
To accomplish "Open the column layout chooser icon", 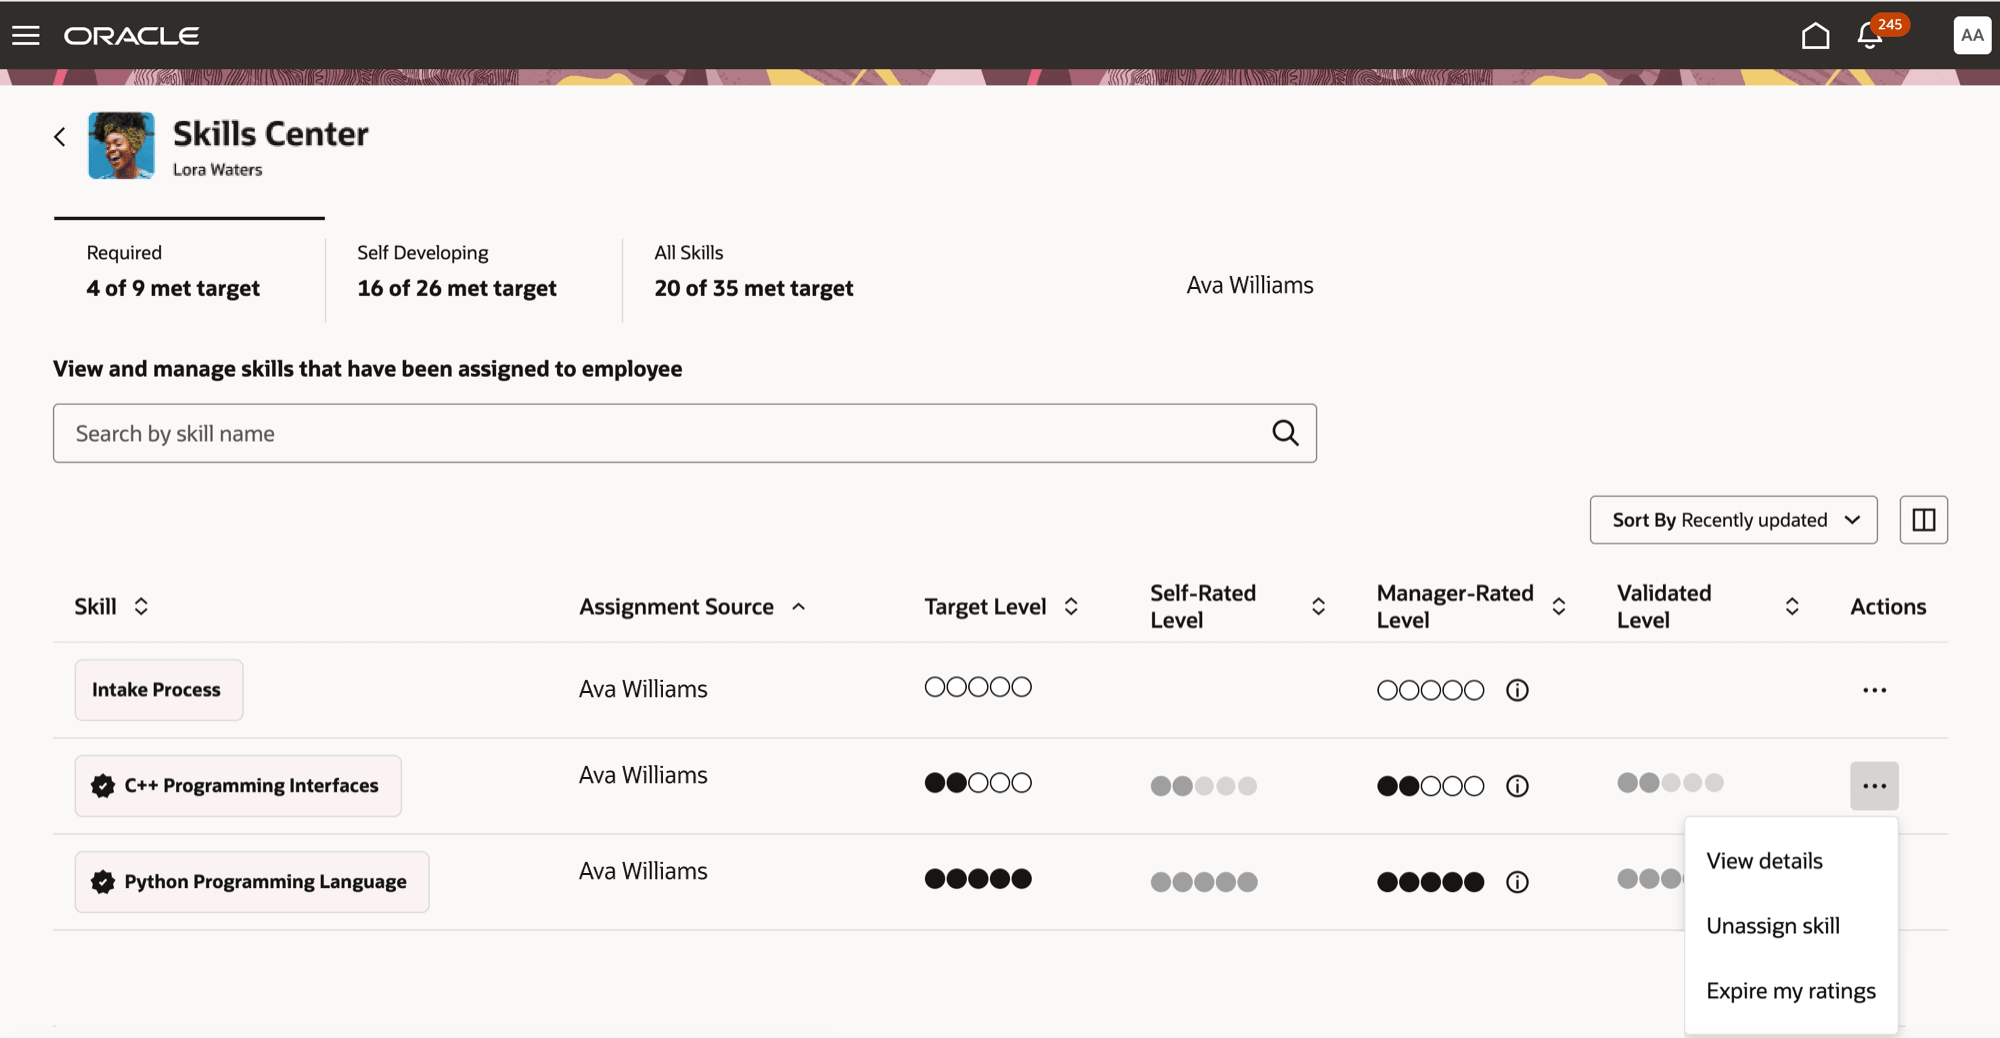I will 1923,520.
